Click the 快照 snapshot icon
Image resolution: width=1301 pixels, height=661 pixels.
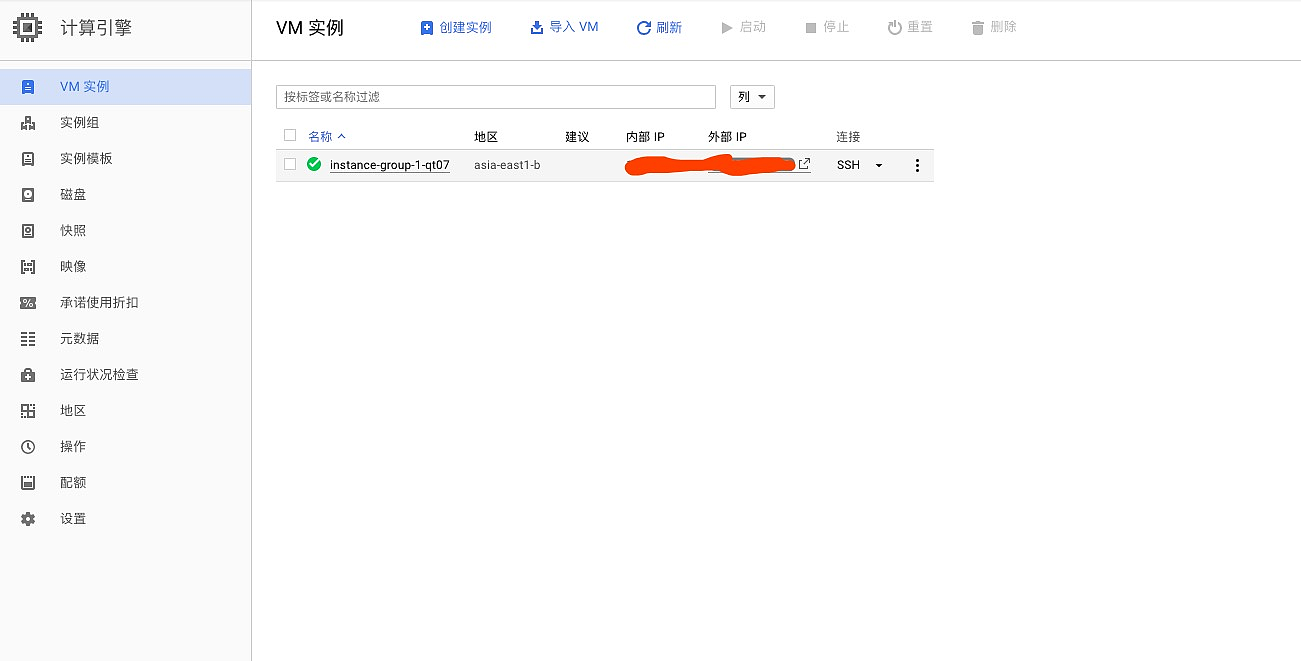[x=28, y=231]
